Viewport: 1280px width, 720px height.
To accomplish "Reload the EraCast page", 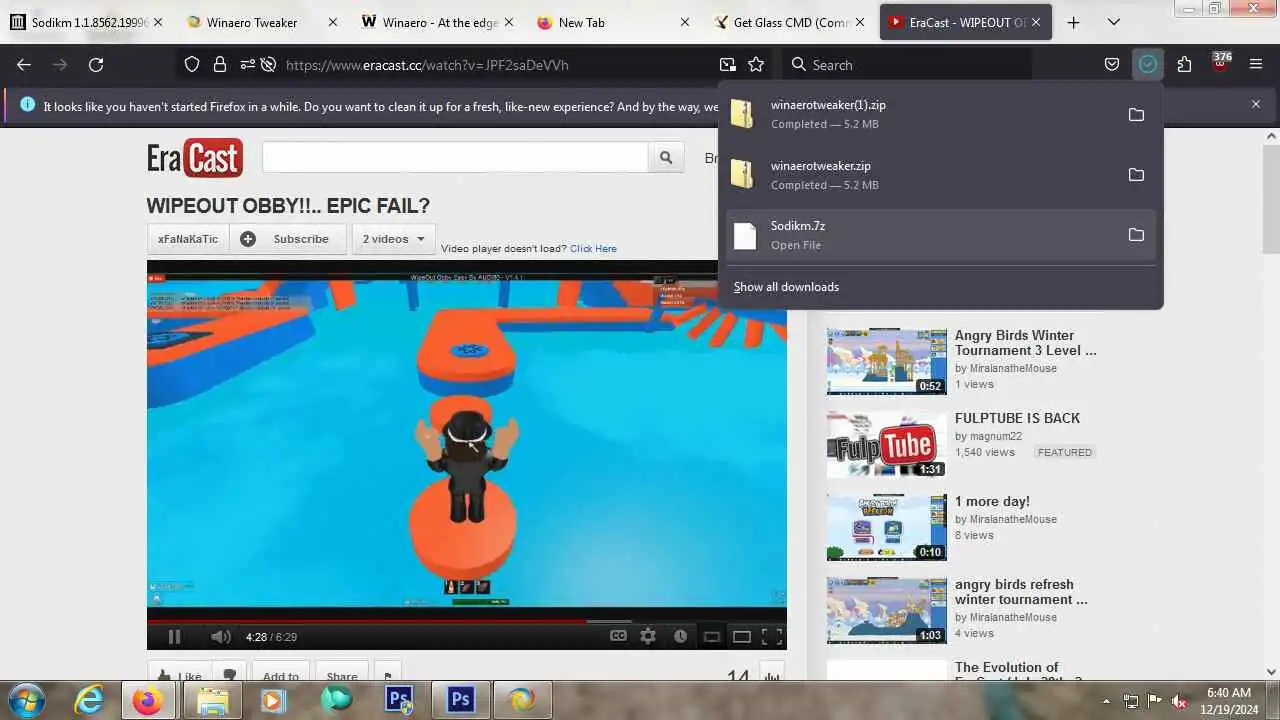I will (96, 64).
